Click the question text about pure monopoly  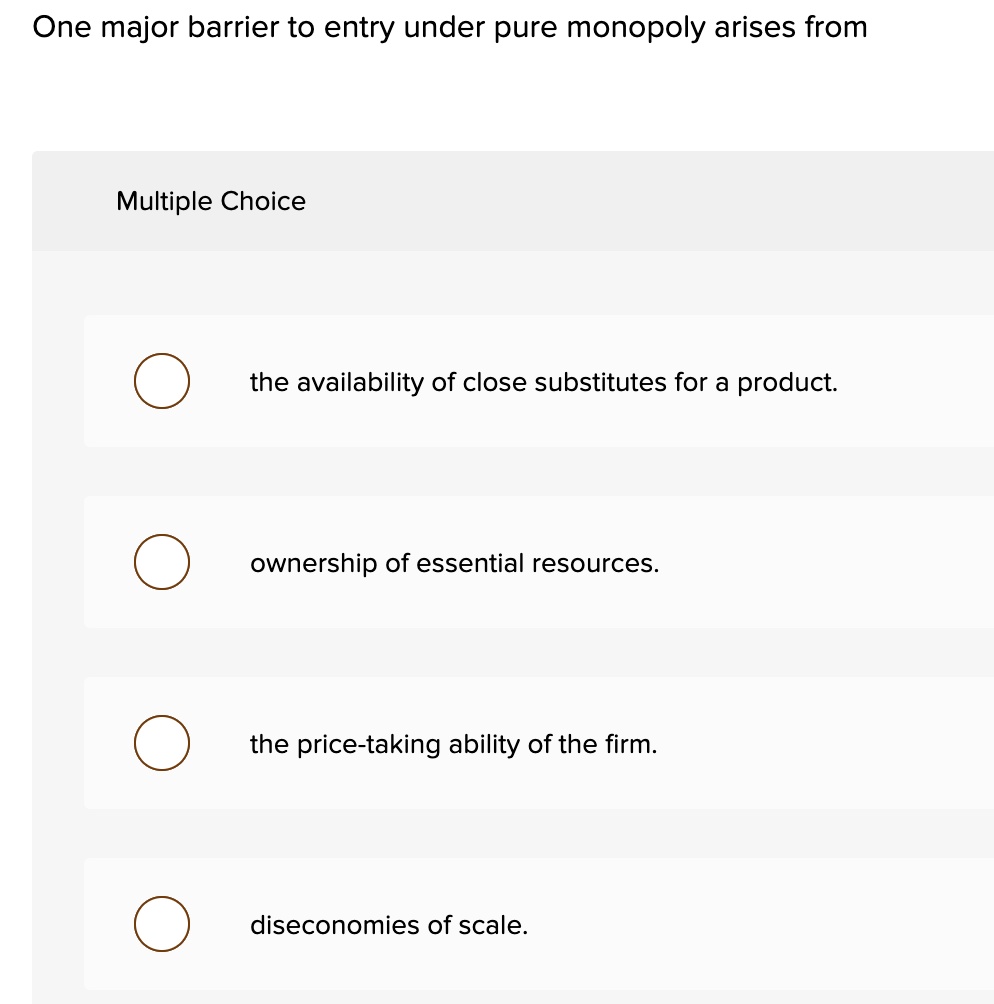[450, 27]
